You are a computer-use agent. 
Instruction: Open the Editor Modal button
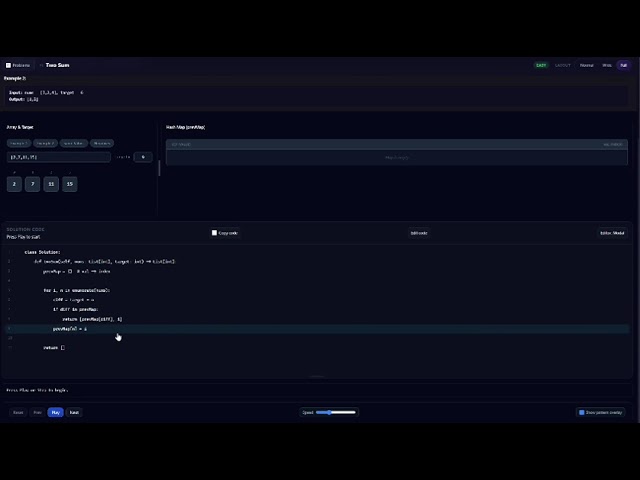[x=612, y=233]
